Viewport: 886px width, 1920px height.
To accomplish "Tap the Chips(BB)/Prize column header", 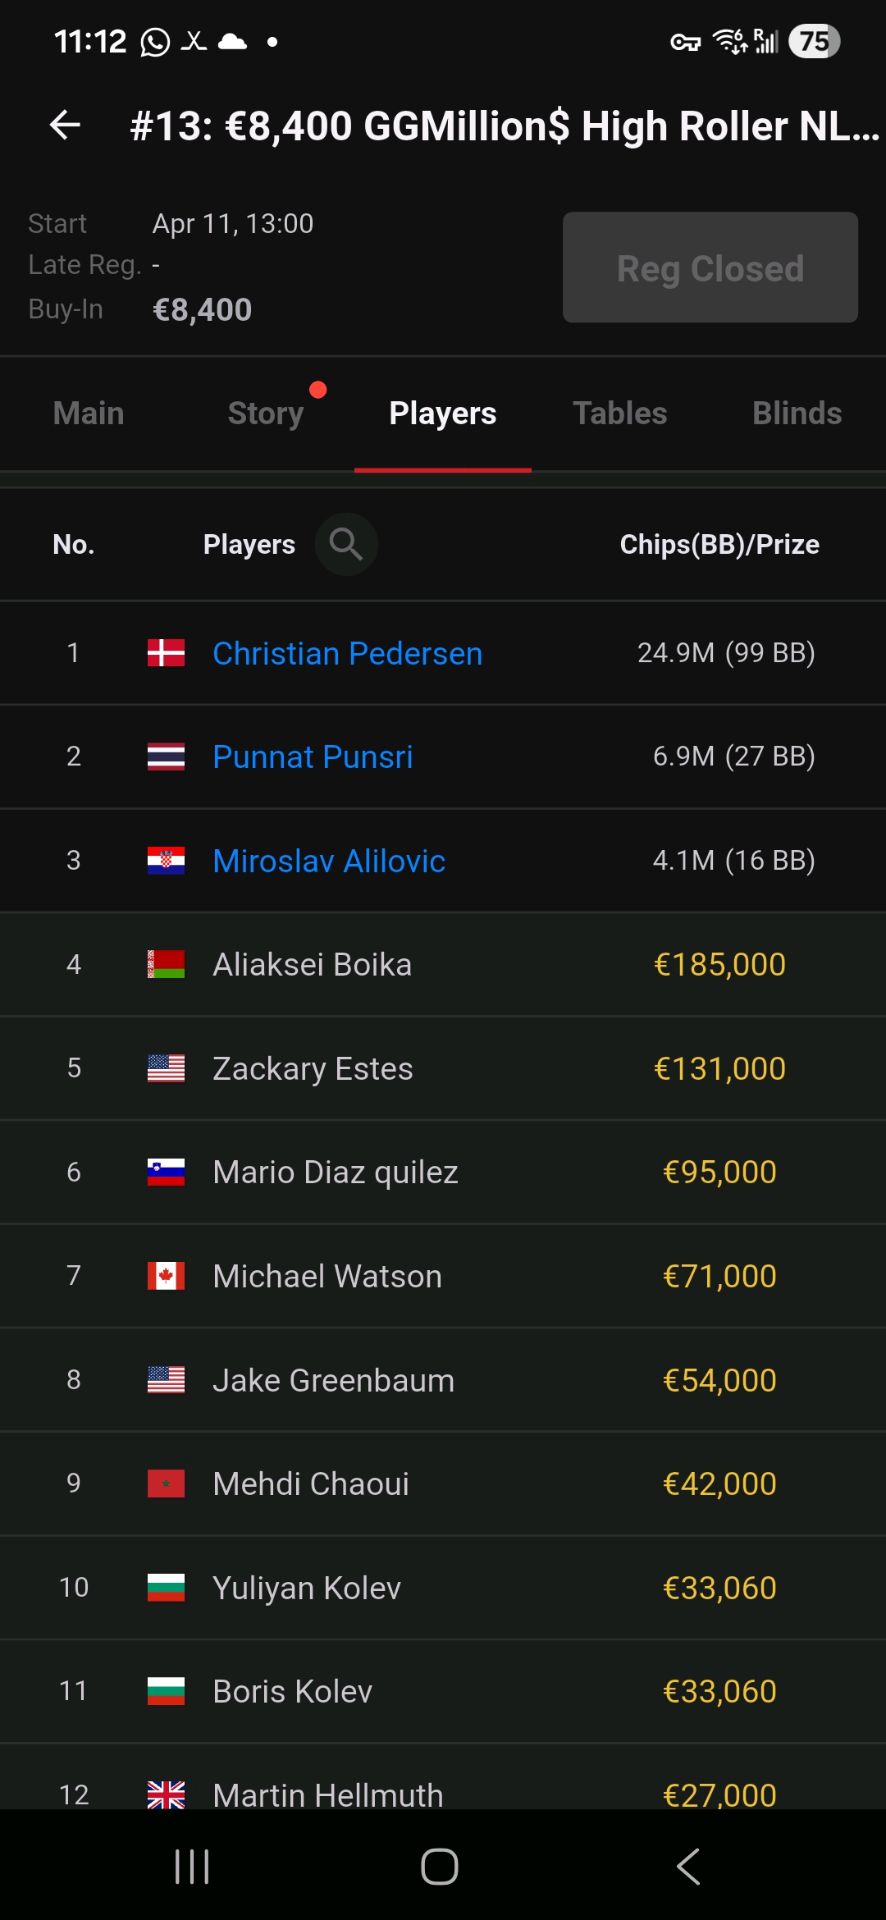I will [719, 544].
